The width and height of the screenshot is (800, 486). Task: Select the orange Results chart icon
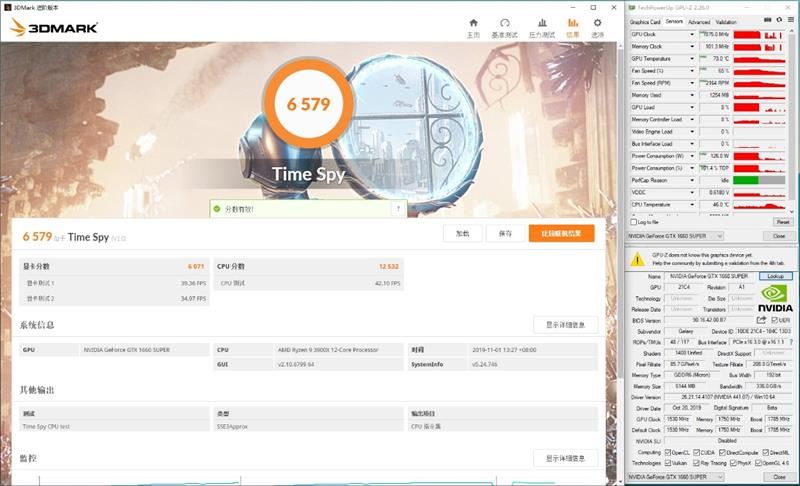pos(573,23)
